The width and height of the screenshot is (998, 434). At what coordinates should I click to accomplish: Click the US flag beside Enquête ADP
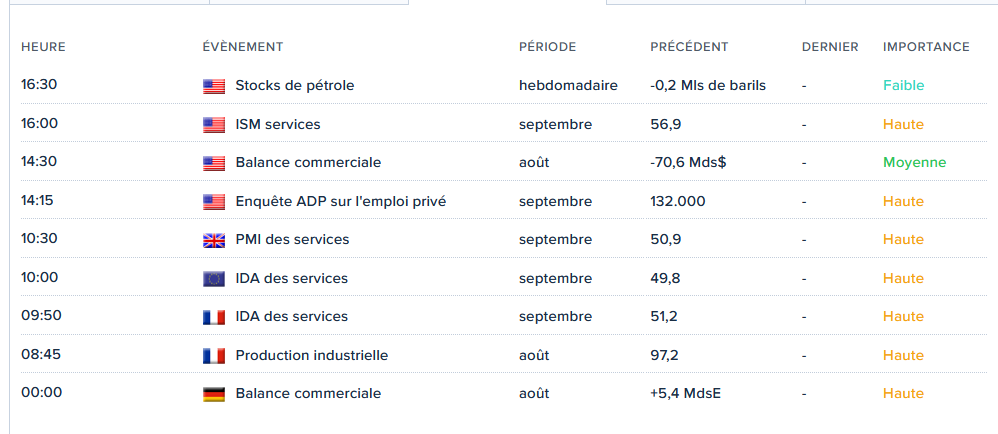tap(214, 202)
